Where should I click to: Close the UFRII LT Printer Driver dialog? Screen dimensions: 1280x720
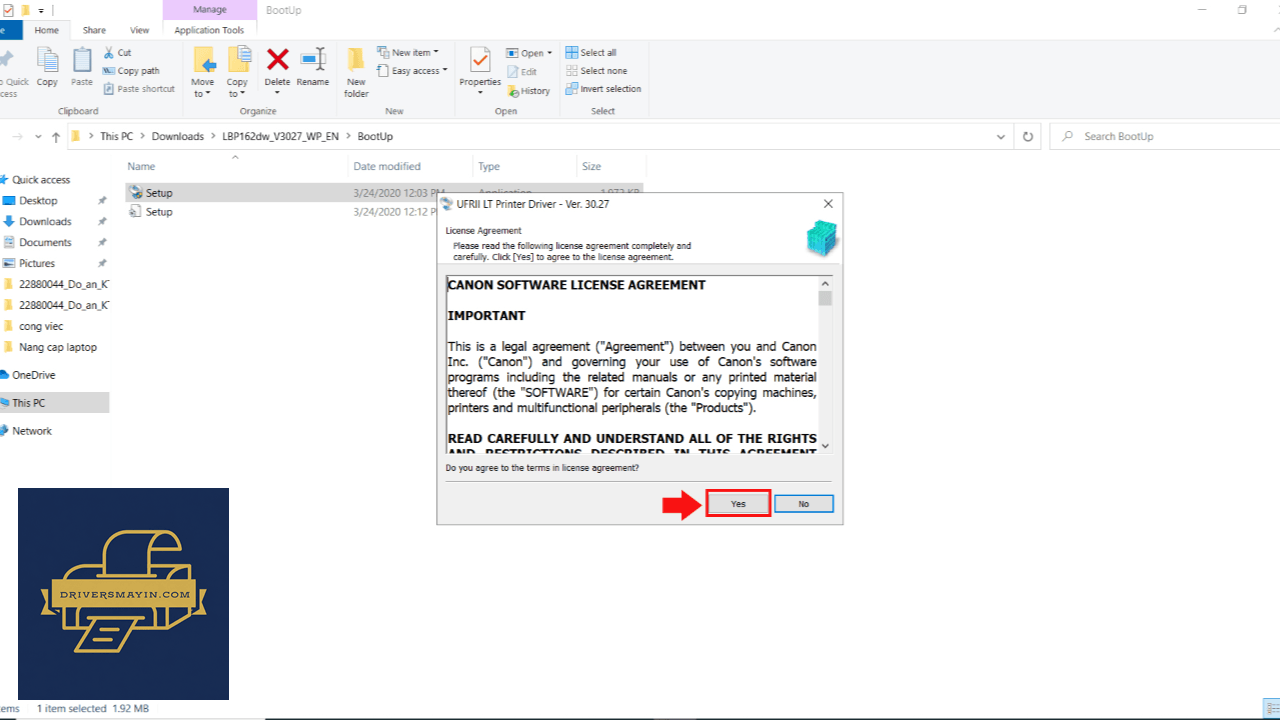828,204
